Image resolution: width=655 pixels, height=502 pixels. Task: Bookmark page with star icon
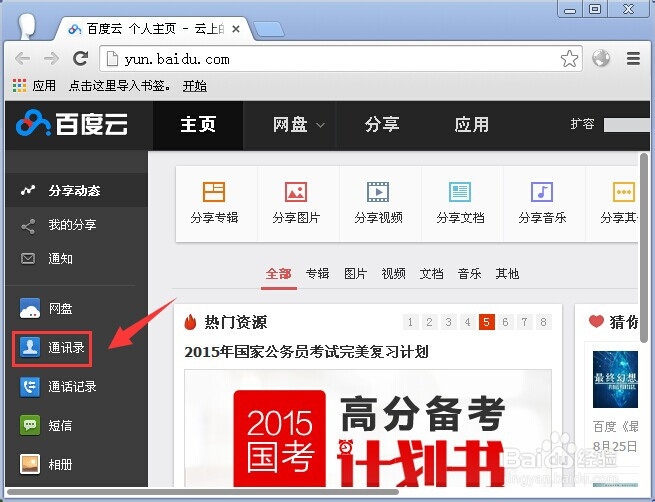click(x=569, y=59)
